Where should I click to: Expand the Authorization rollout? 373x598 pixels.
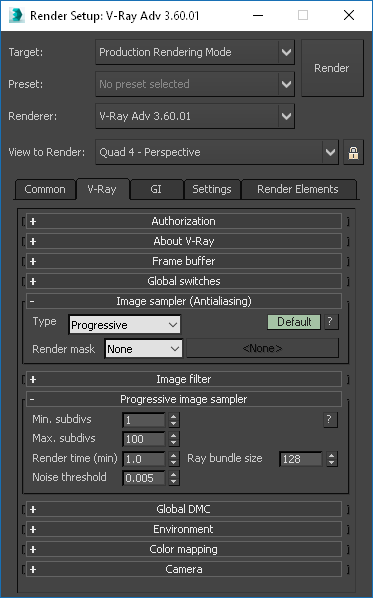(x=183, y=221)
